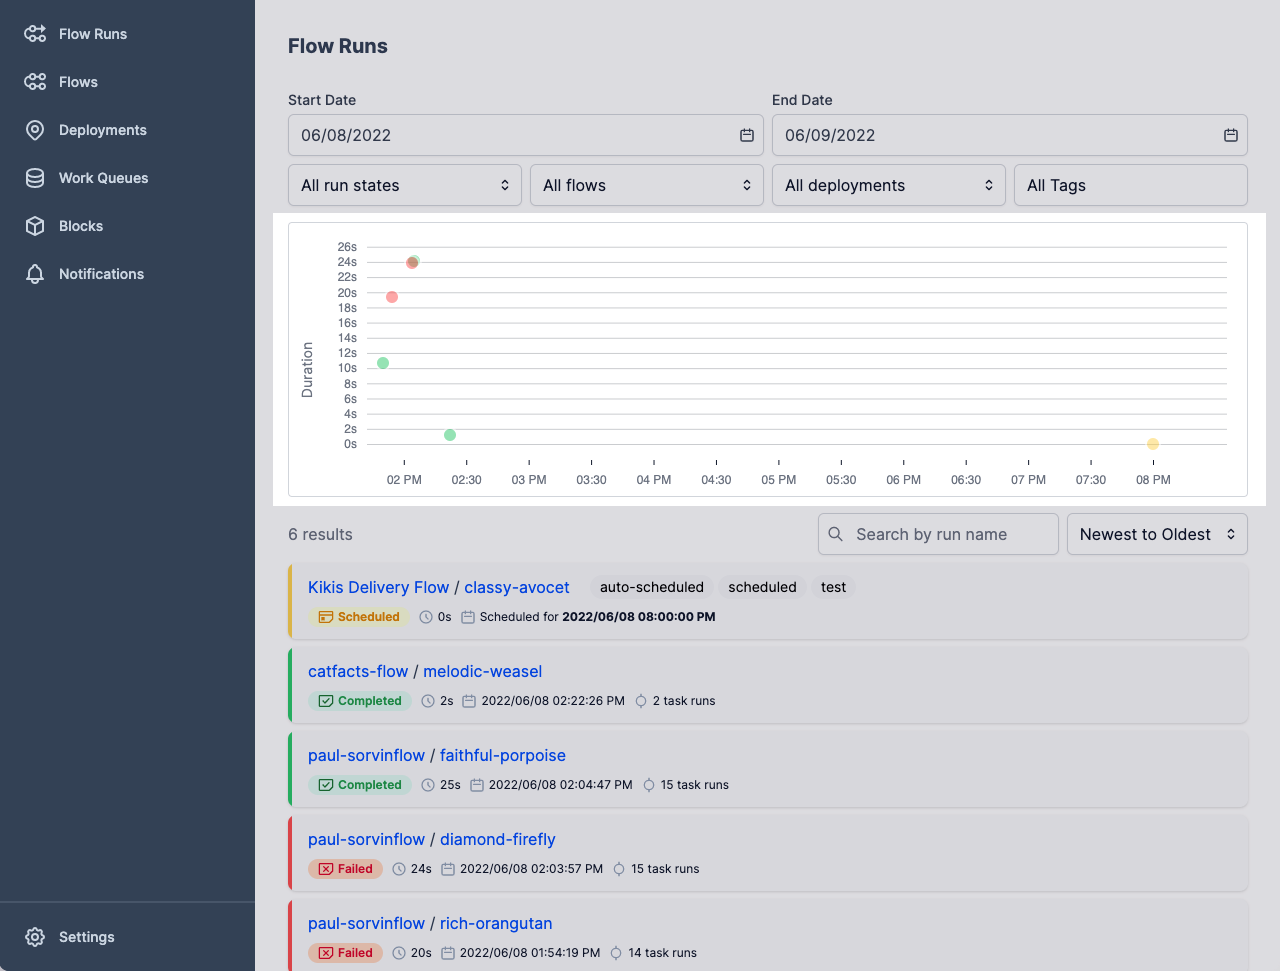
Task: Open Blocks page
Action: click(x=81, y=226)
